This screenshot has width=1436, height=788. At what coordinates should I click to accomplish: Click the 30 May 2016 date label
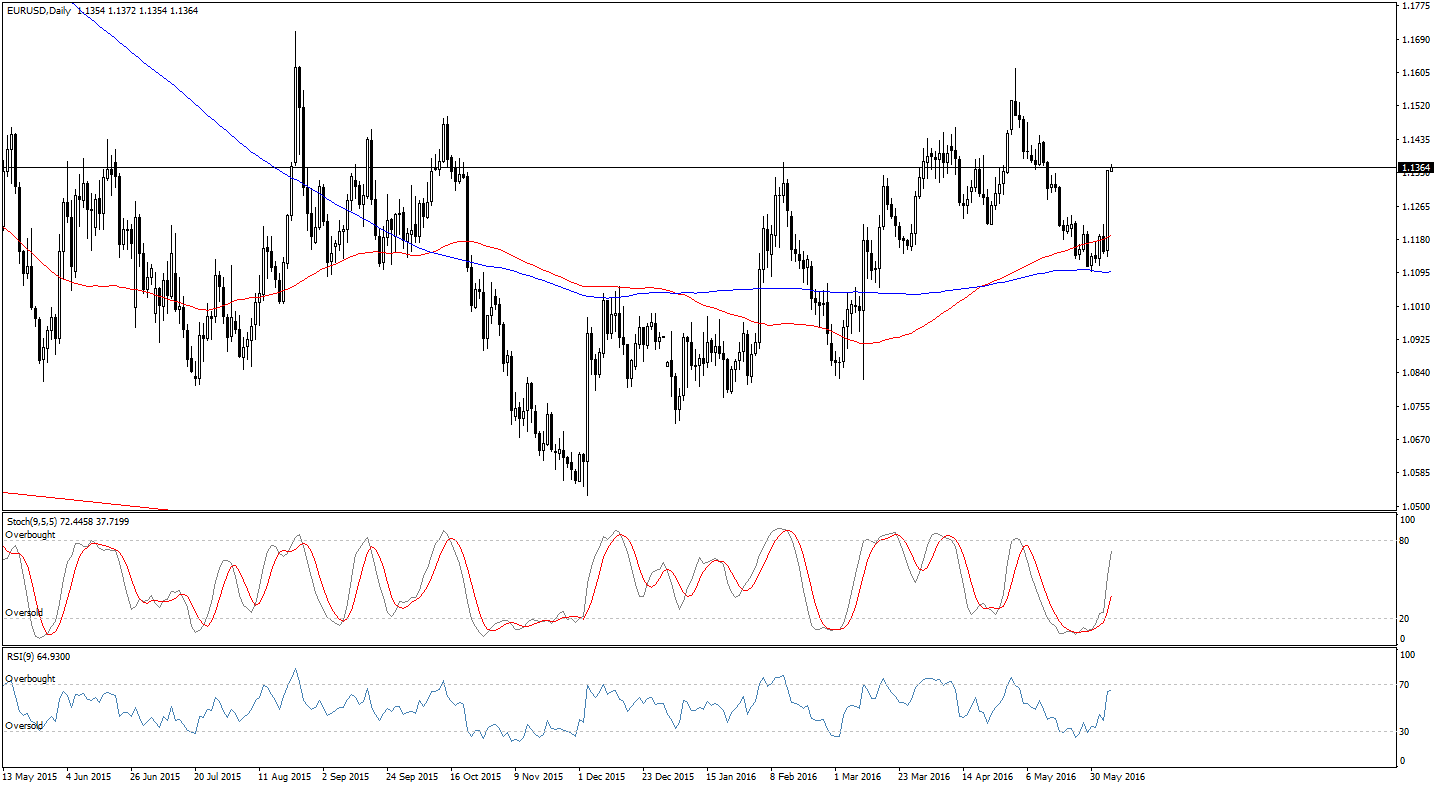pyautogui.click(x=1117, y=776)
